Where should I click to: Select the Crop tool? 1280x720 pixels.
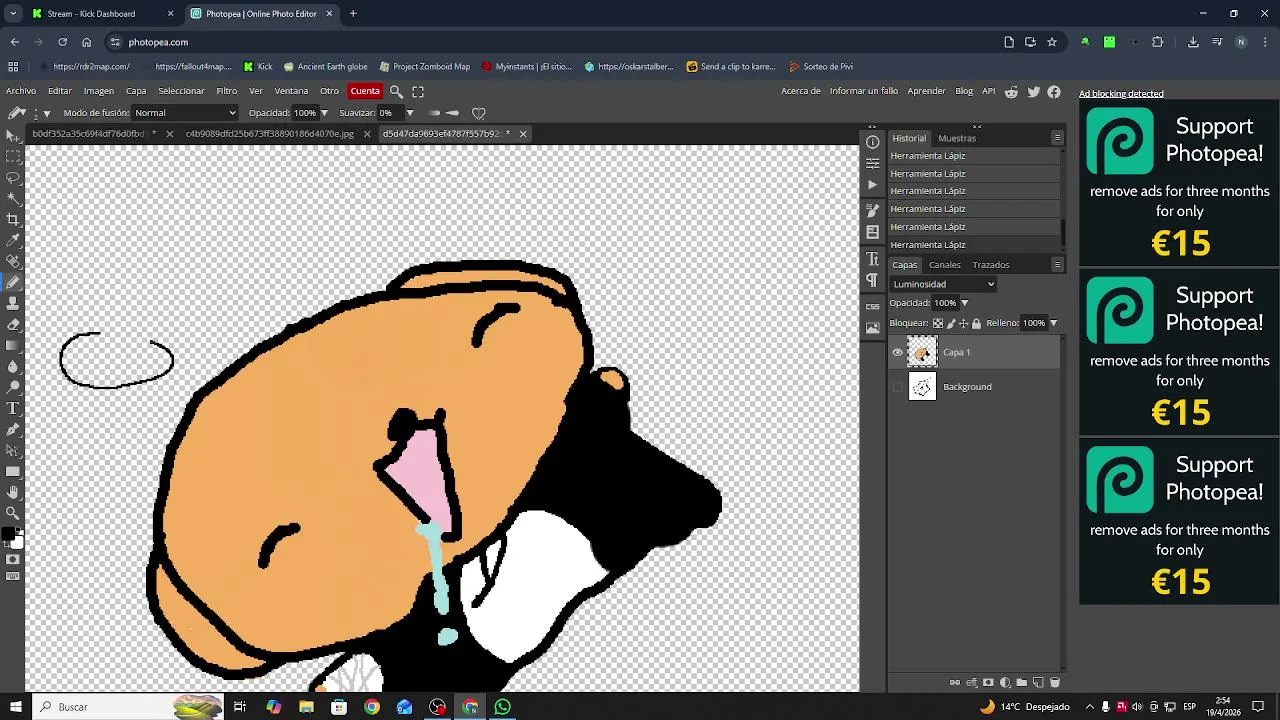click(13, 219)
